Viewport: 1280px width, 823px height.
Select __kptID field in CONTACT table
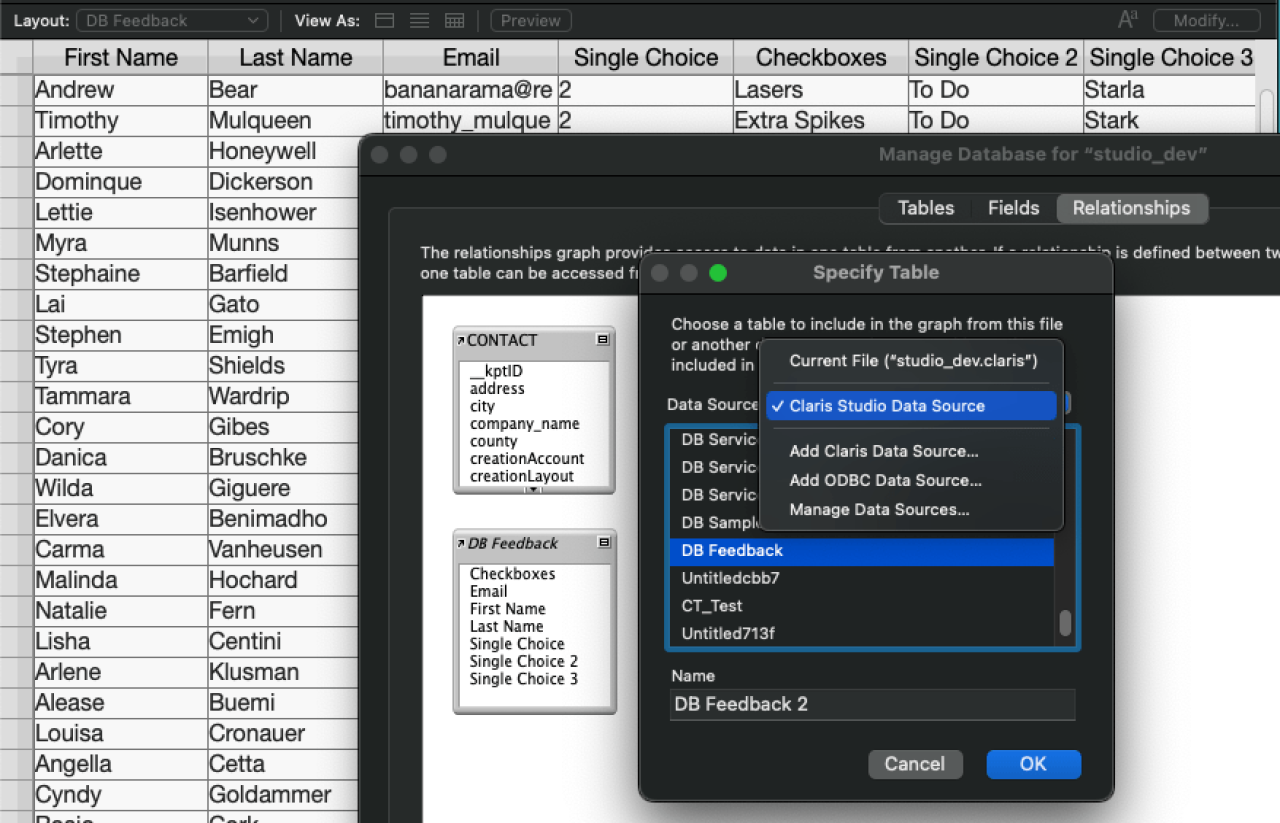pyautogui.click(x=497, y=371)
